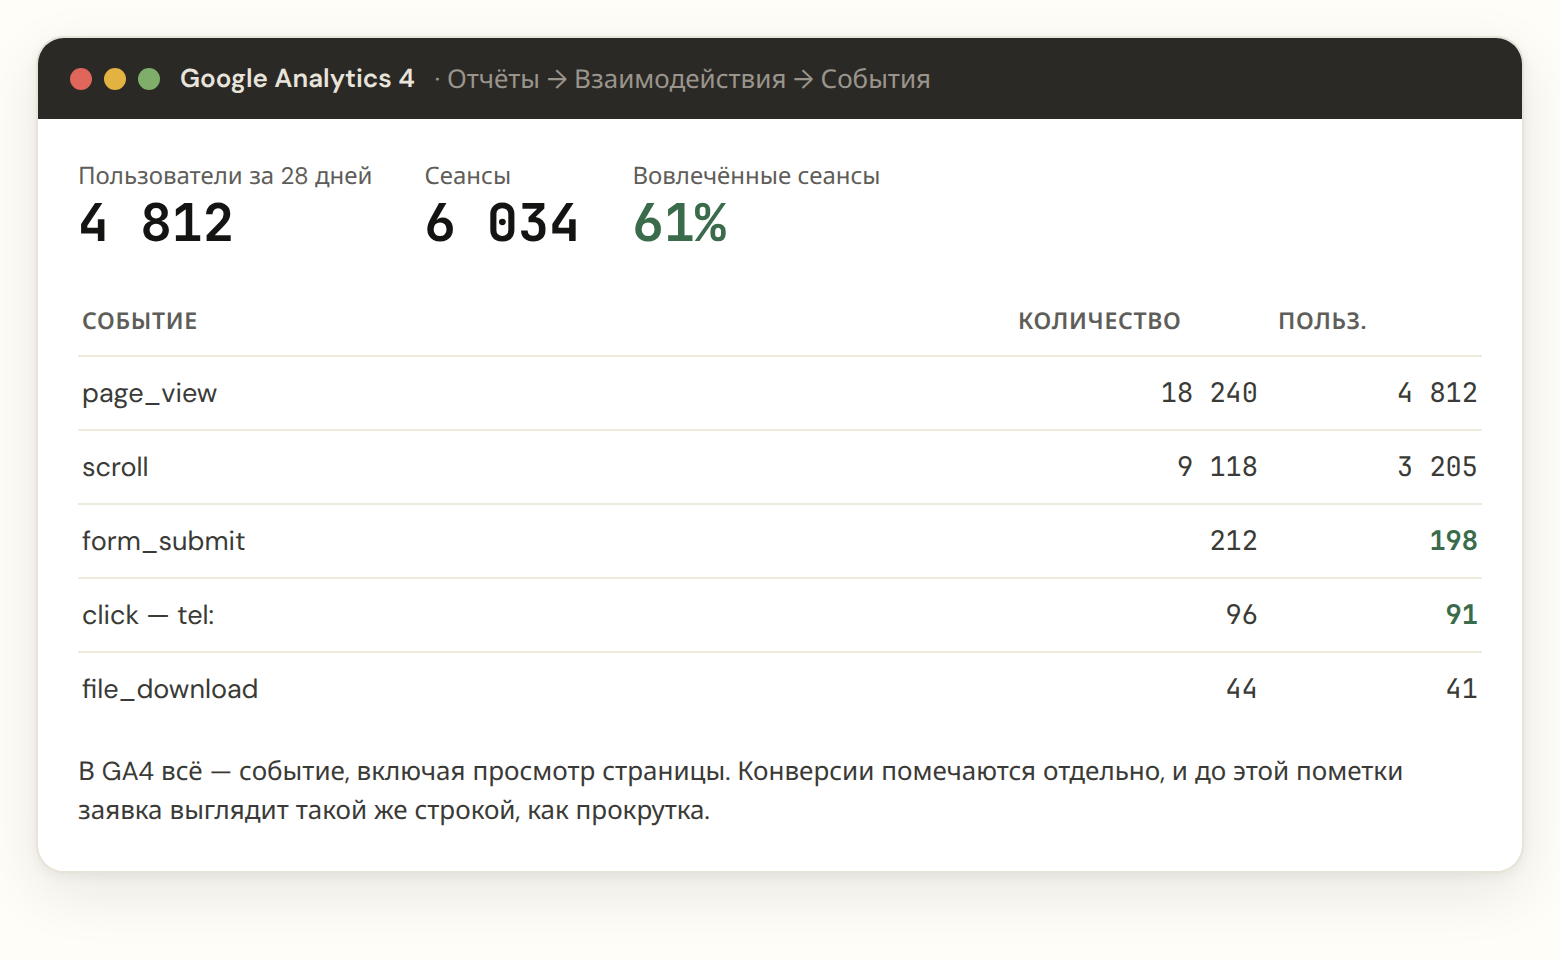The image size is (1560, 960).
Task: Select the file_download event name
Action: 170,689
